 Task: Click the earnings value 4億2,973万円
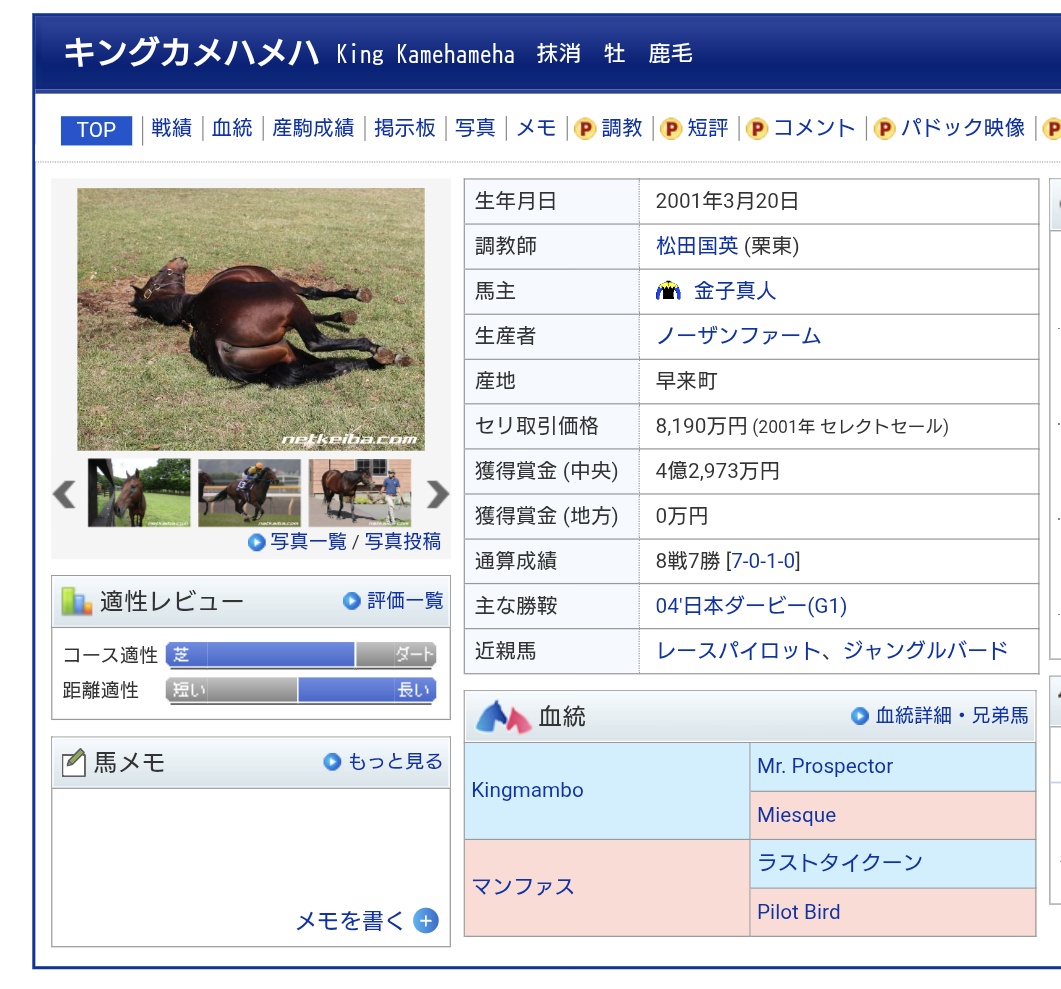(717, 471)
